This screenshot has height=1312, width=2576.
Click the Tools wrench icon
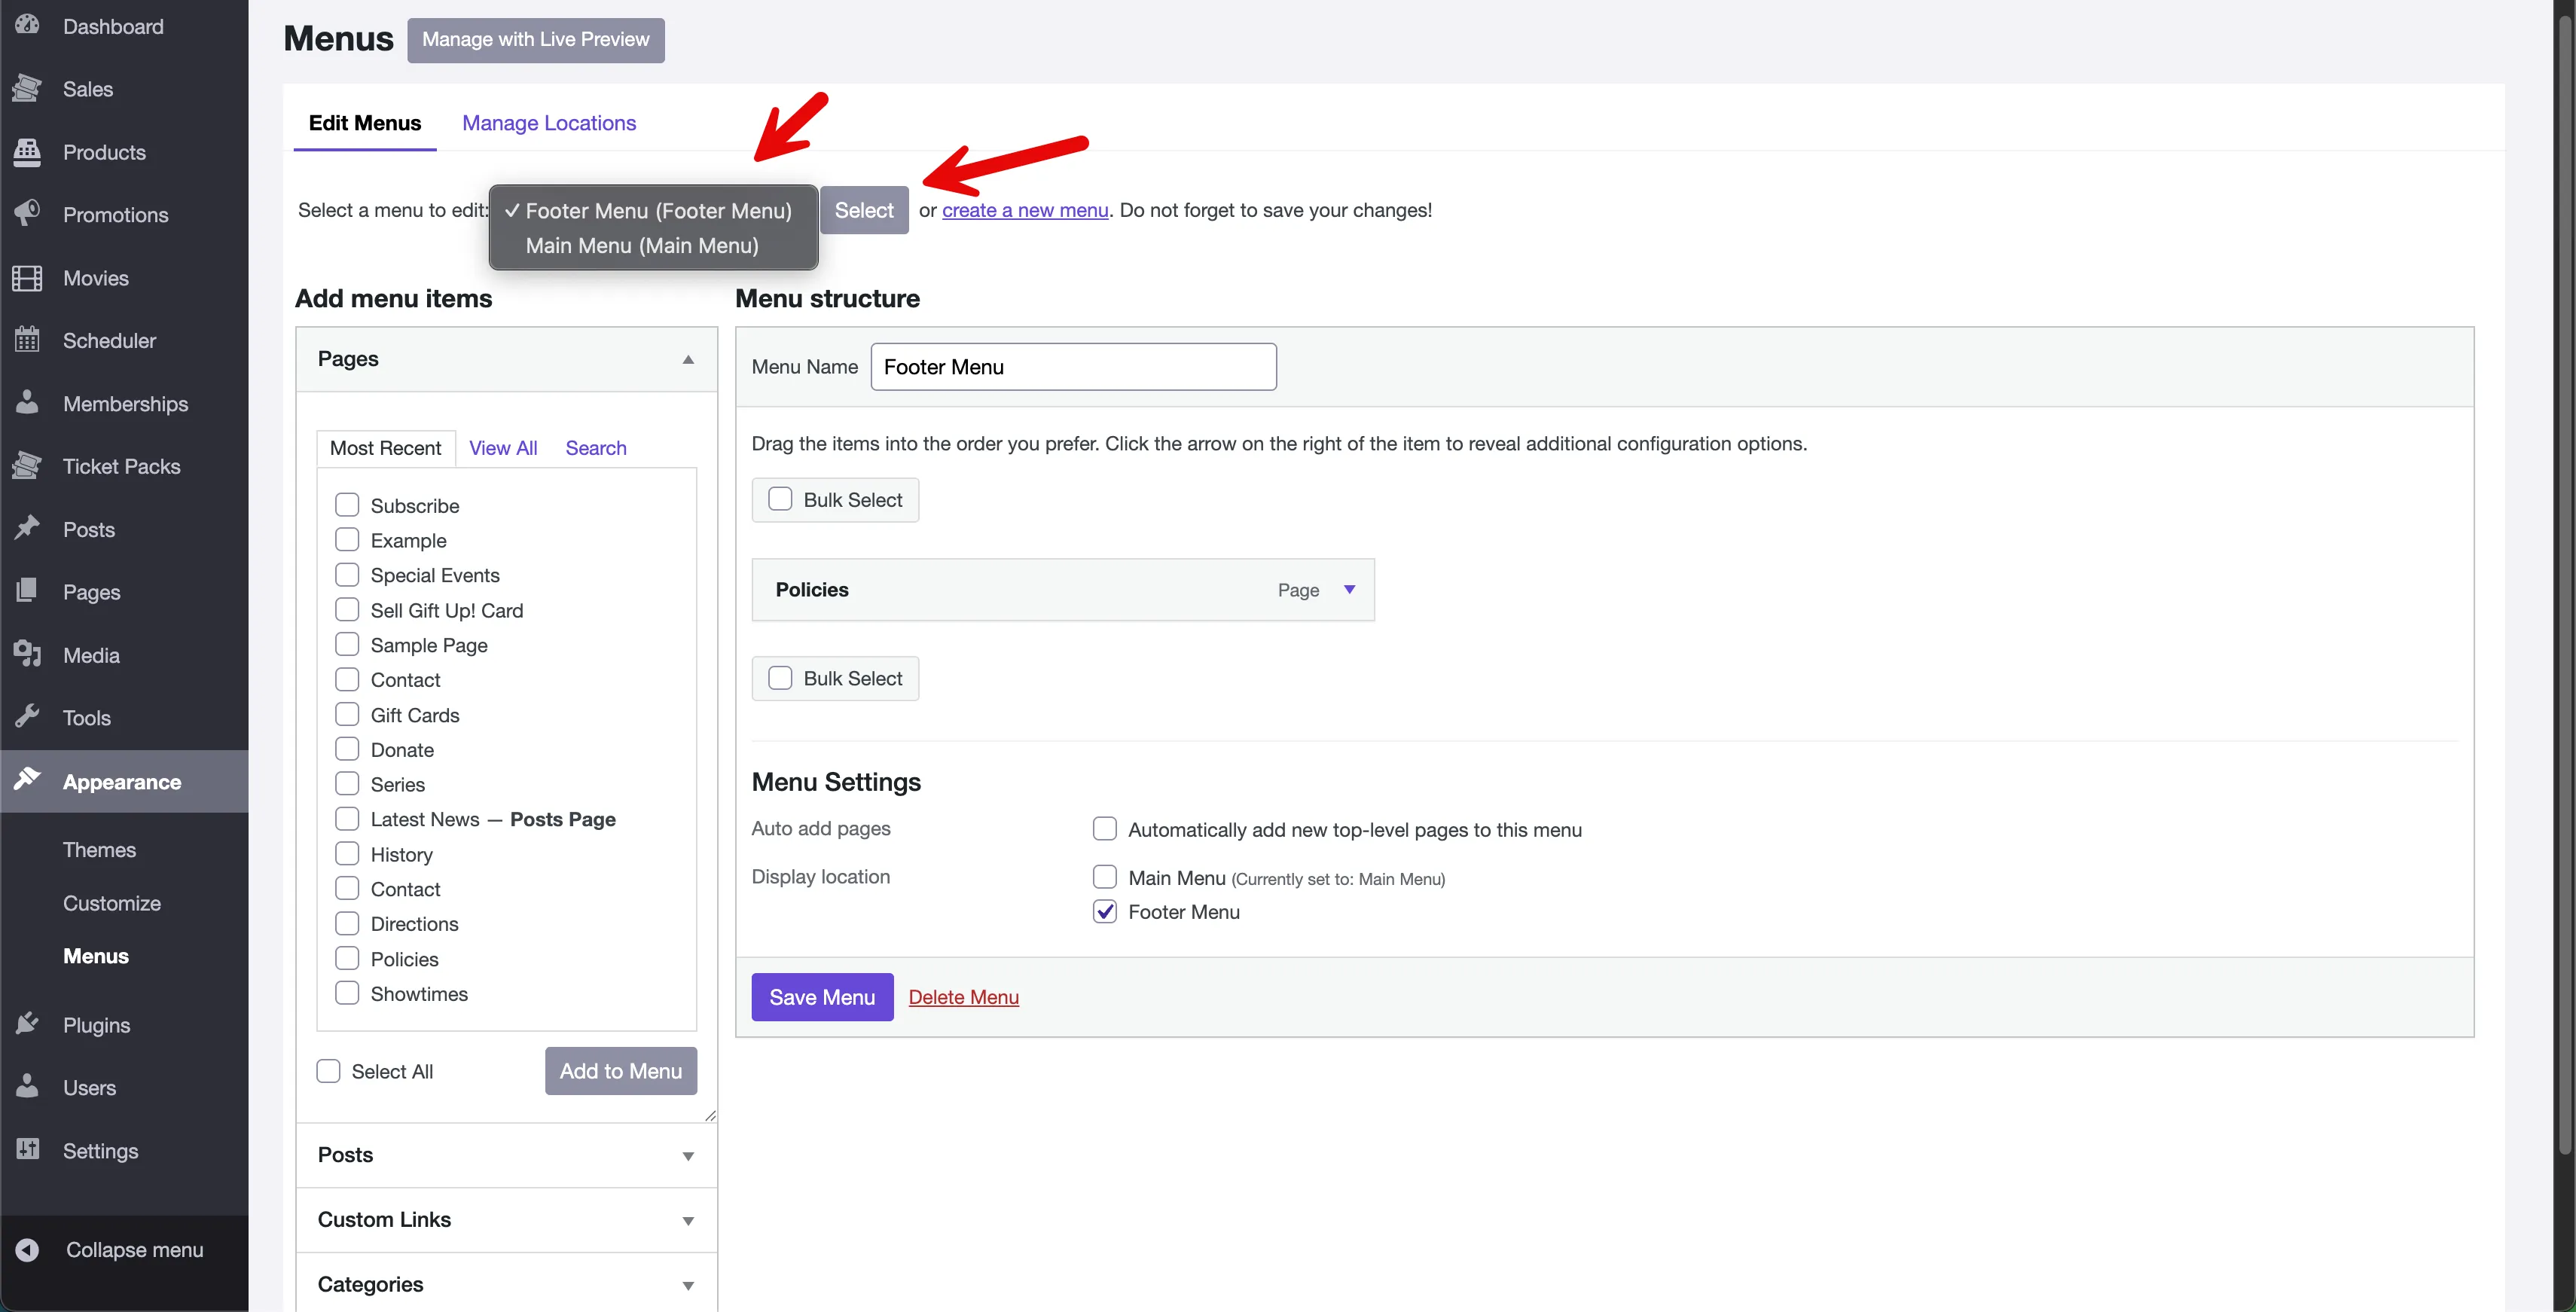[x=27, y=717]
